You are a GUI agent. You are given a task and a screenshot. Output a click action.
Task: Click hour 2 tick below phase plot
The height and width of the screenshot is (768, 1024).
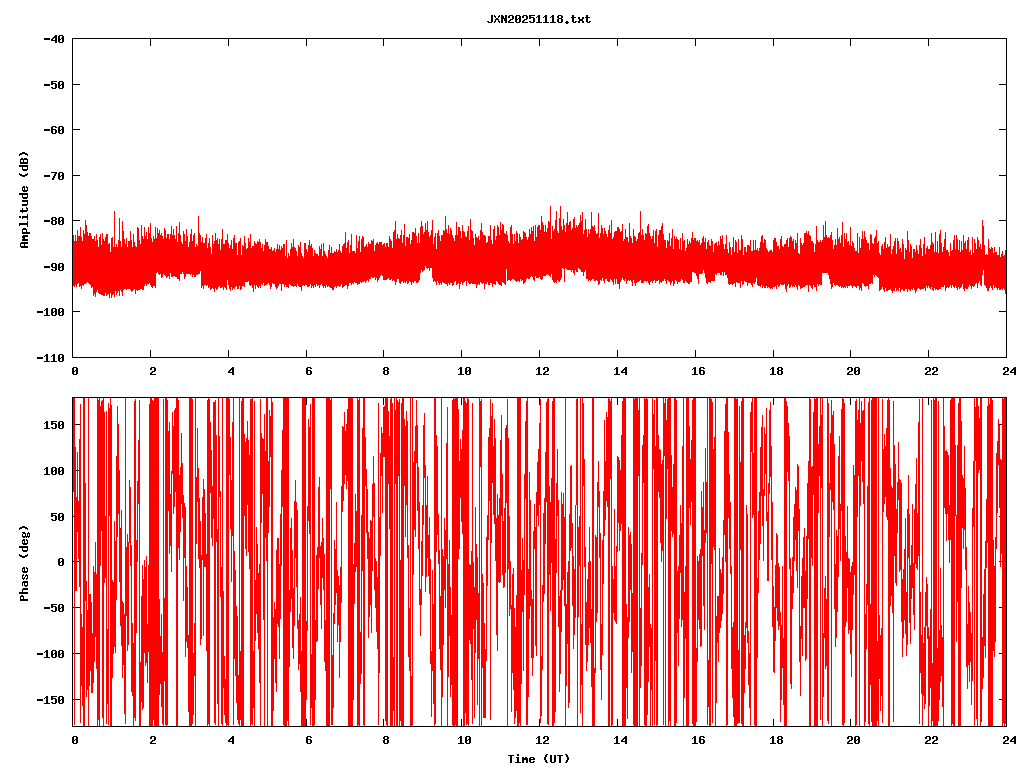[152, 740]
